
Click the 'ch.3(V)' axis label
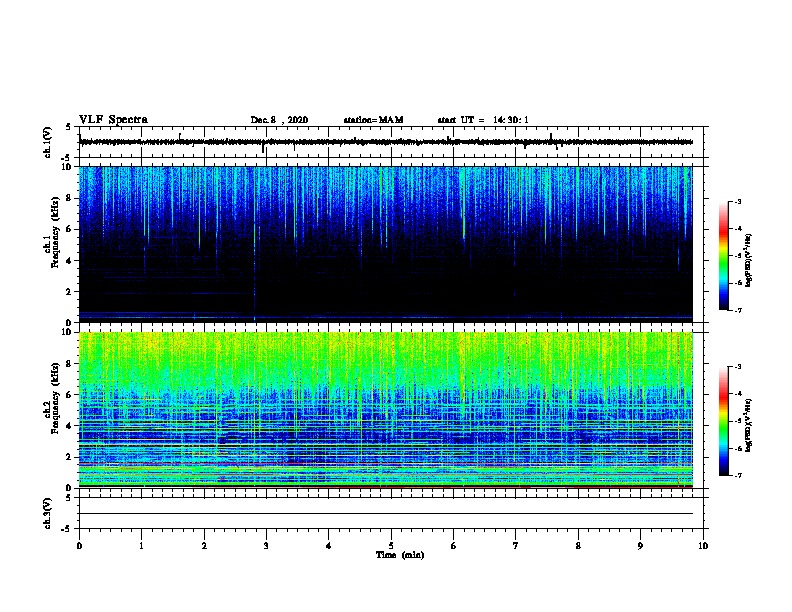tap(48, 514)
